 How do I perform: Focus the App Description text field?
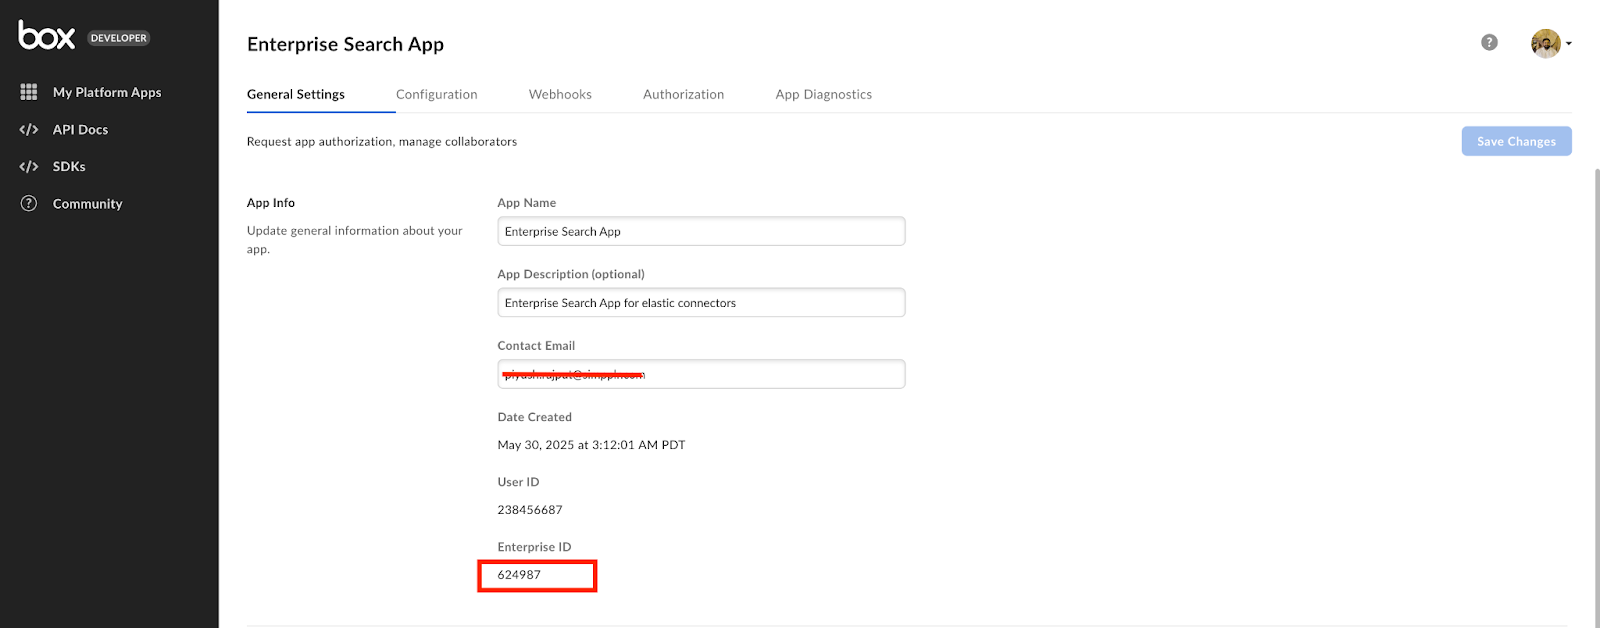[701, 303]
